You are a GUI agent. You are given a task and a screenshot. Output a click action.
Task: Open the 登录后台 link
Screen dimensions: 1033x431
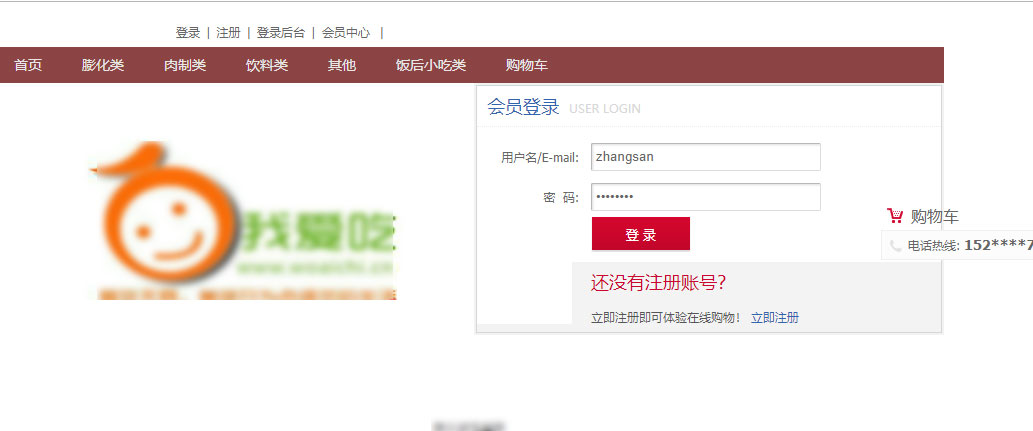(281, 32)
